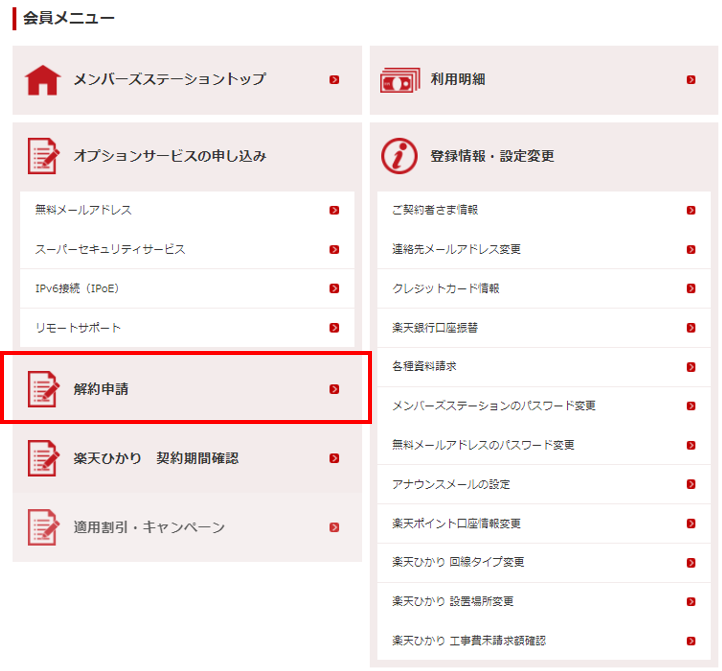The height and width of the screenshot is (671, 722).
Task: Click the red arrow on 解約申請 row
Action: (334, 389)
